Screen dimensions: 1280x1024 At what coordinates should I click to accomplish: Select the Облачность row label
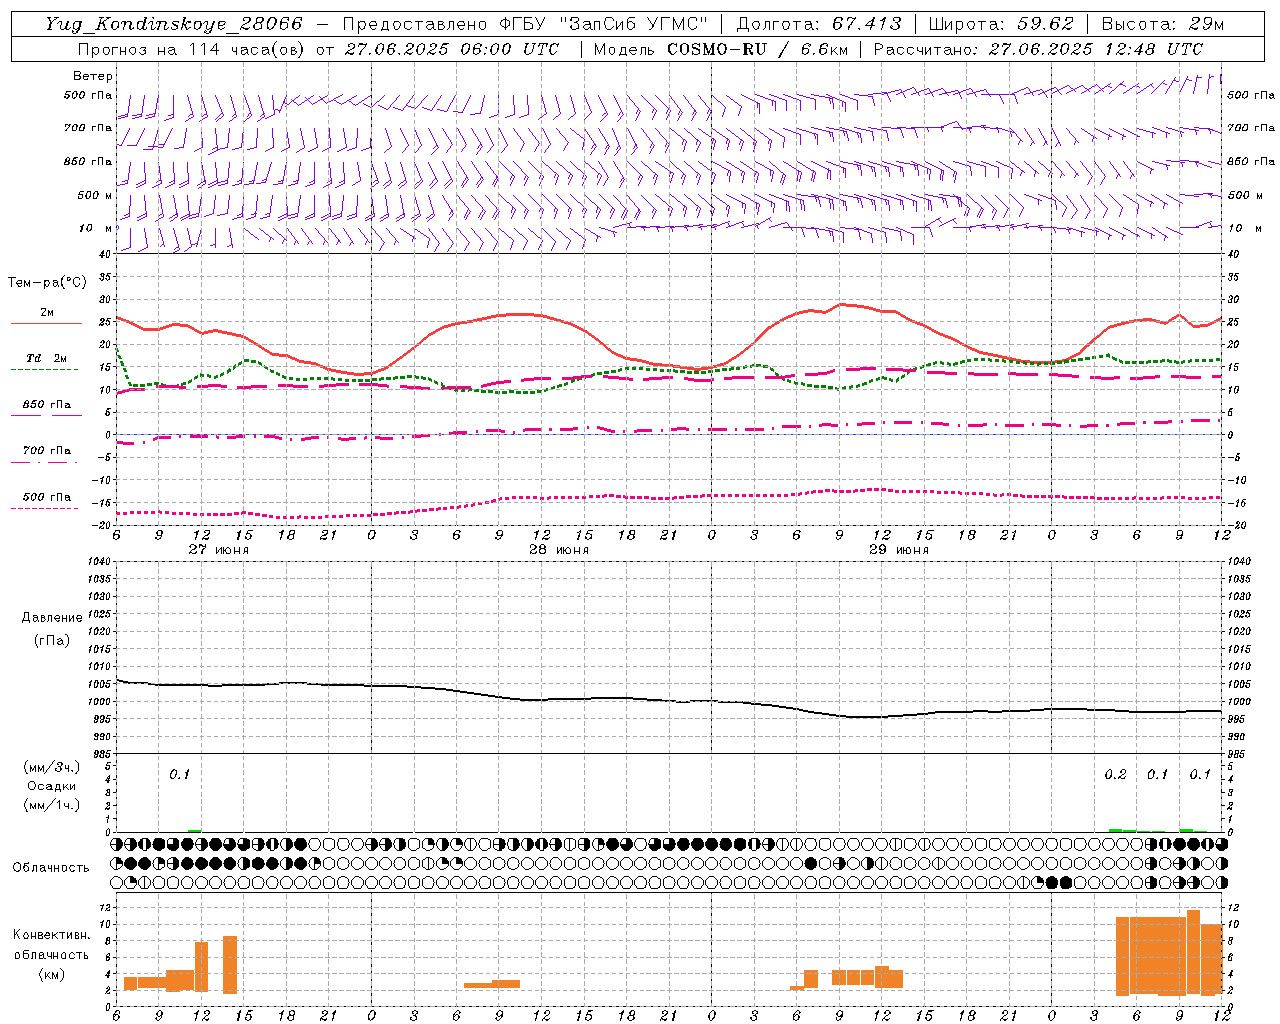[51, 867]
